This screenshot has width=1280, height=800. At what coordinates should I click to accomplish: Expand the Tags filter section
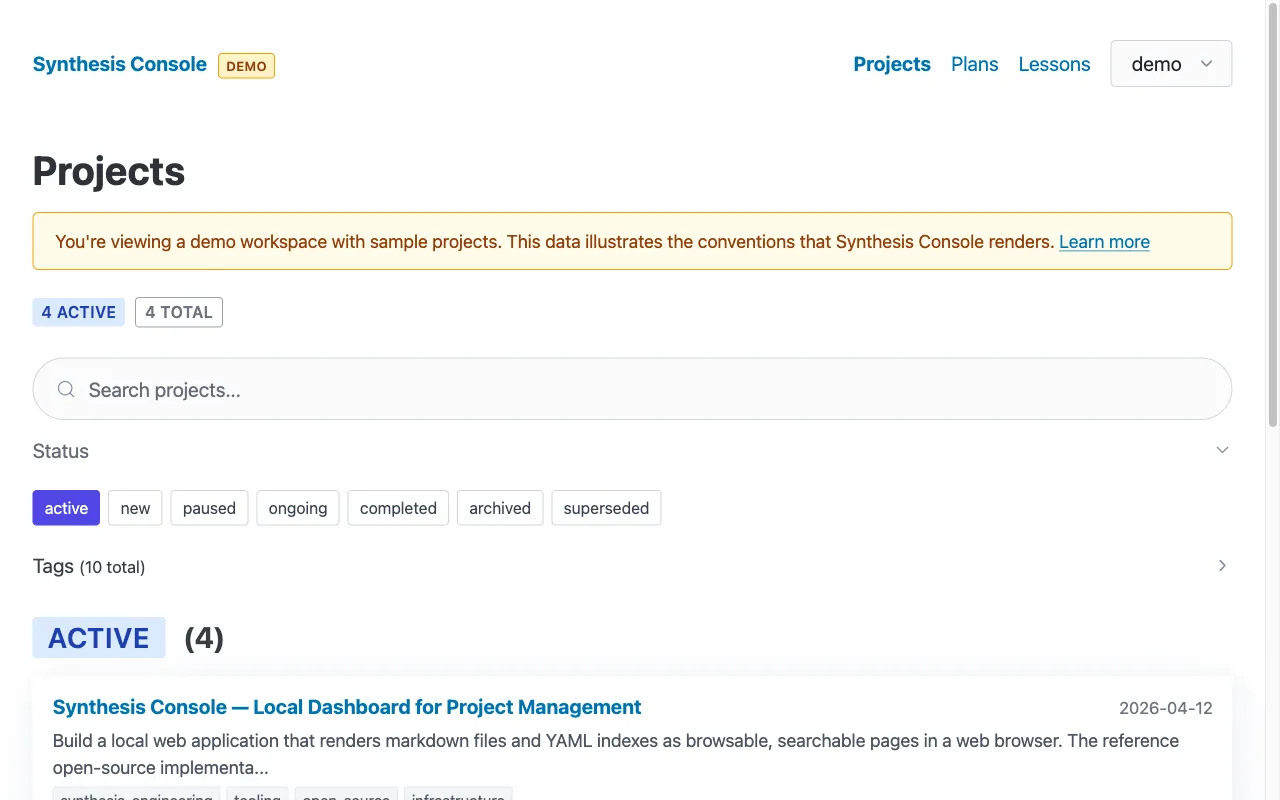pyautogui.click(x=1222, y=565)
